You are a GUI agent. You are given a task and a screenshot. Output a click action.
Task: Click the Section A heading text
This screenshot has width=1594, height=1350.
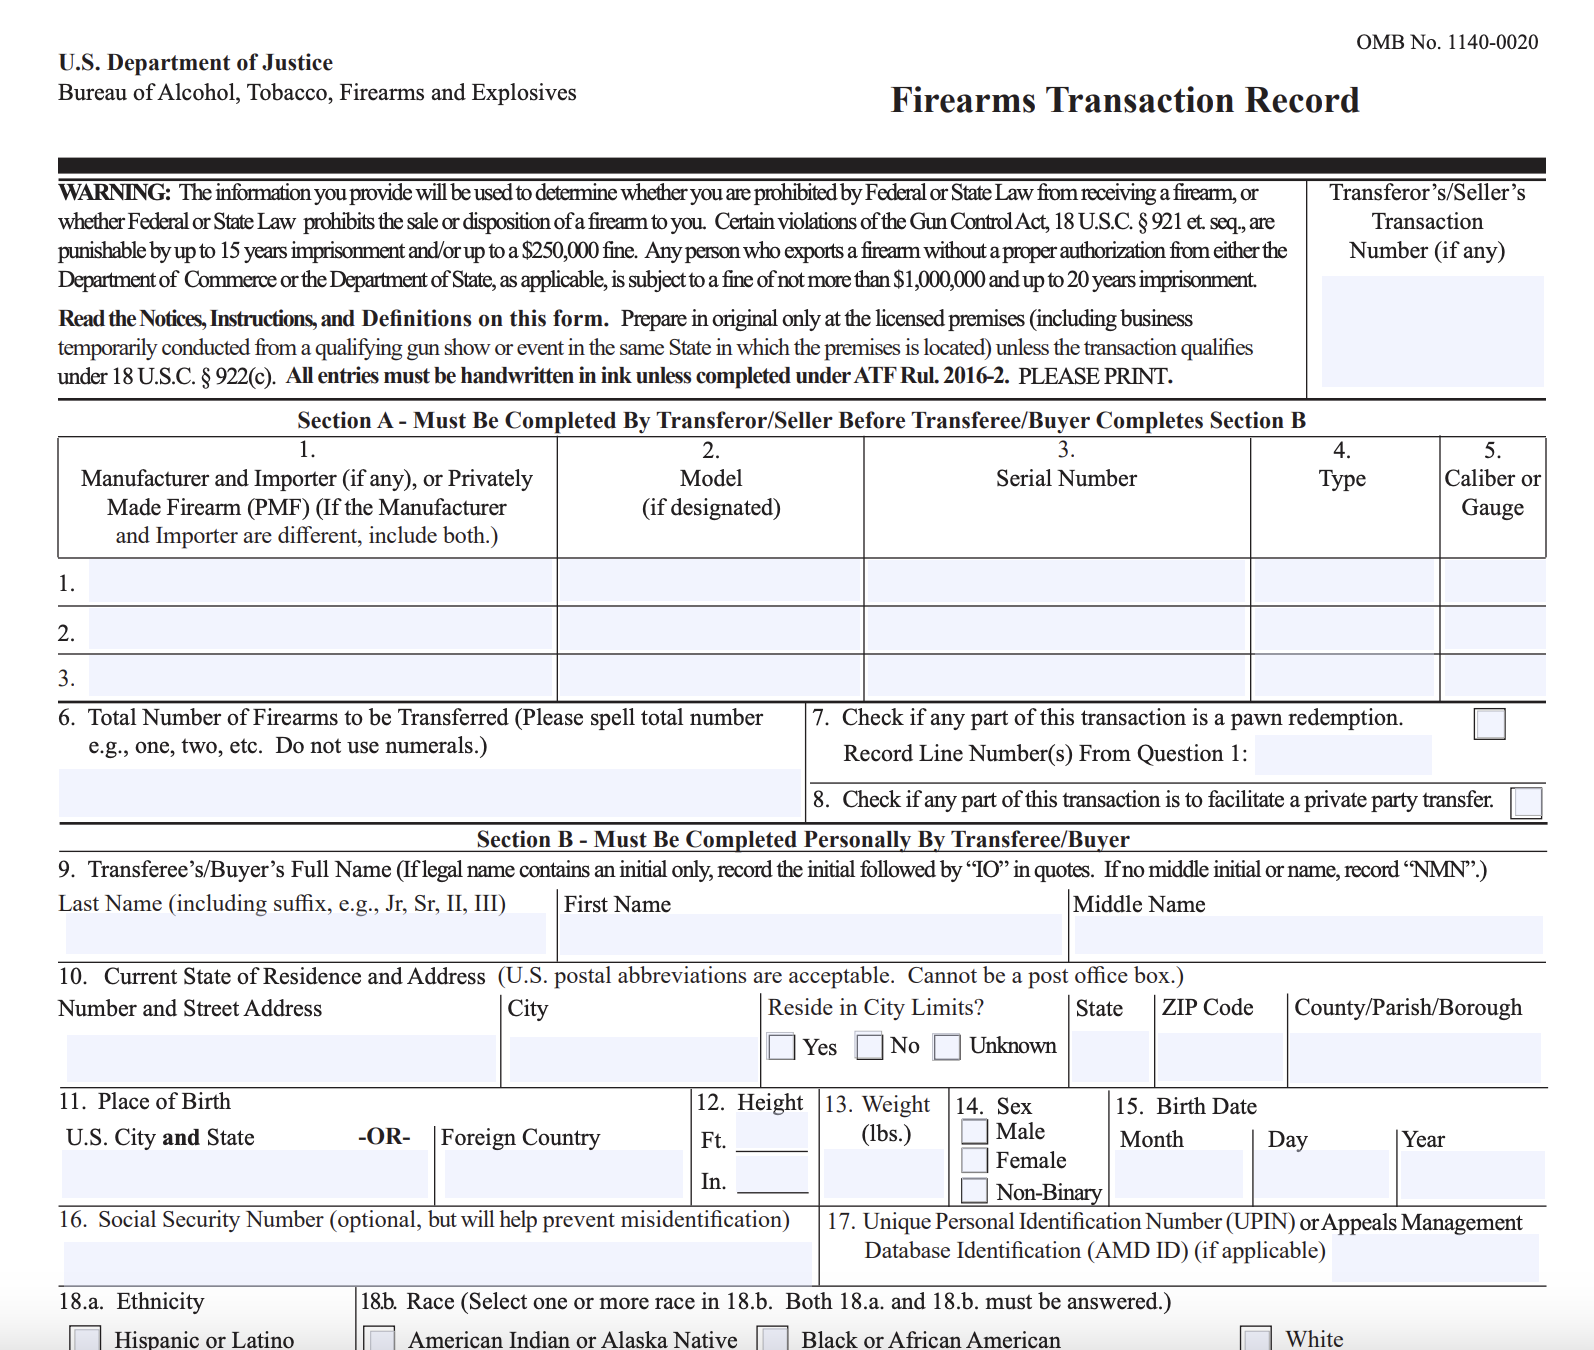coord(802,420)
